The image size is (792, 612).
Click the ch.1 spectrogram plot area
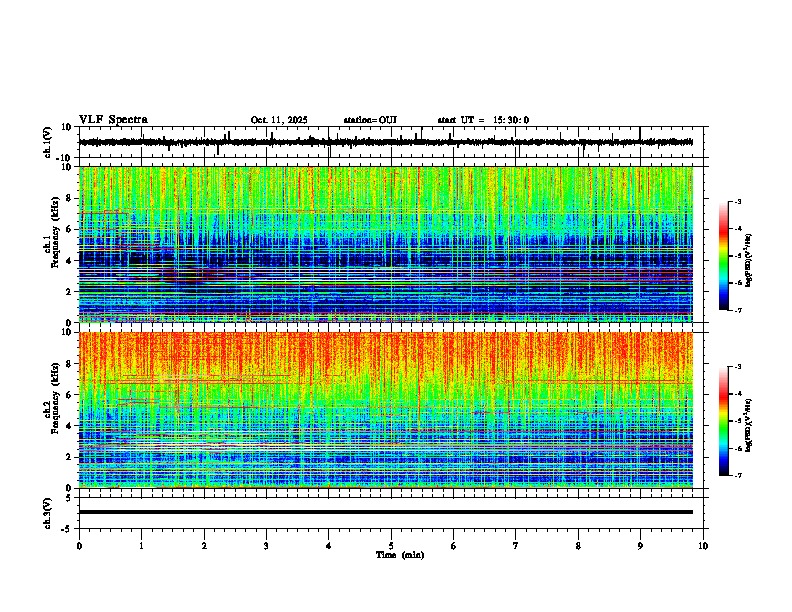pyautogui.click(x=386, y=244)
